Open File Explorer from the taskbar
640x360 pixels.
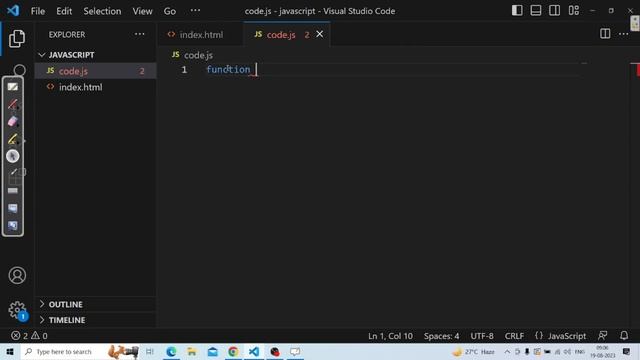[191, 351]
